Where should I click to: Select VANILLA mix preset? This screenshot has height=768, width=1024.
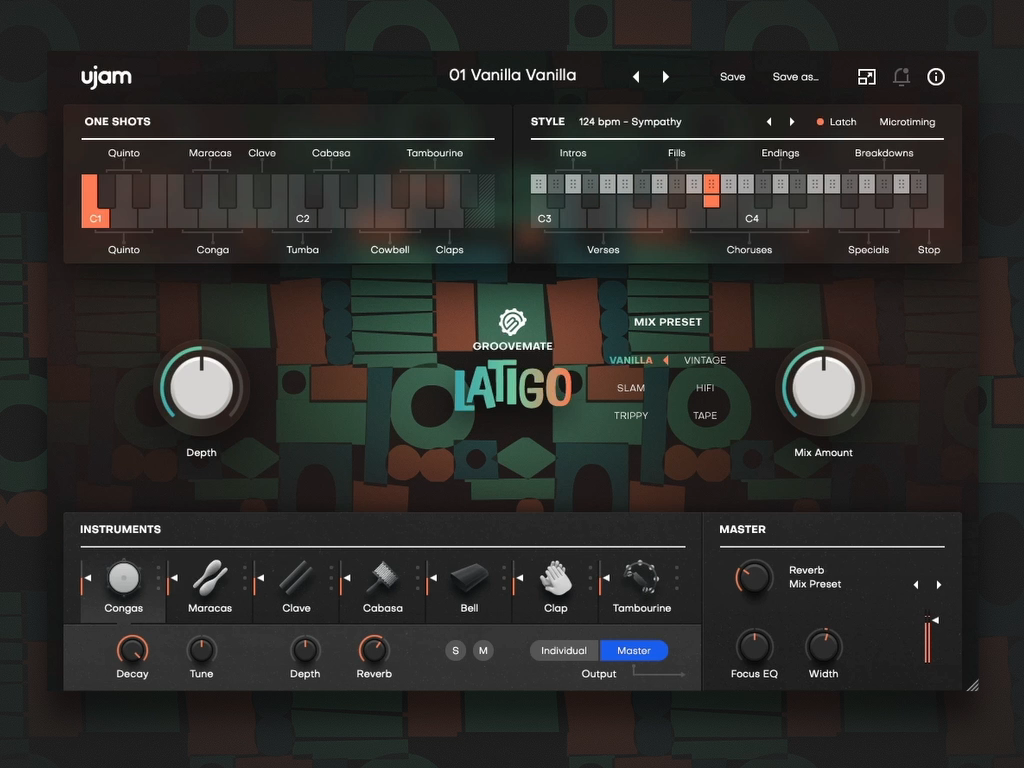(x=631, y=360)
